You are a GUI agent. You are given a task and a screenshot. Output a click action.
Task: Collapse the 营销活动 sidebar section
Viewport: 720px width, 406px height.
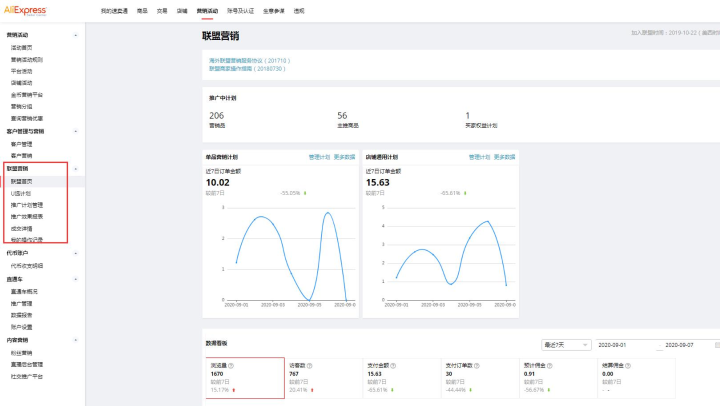point(76,34)
